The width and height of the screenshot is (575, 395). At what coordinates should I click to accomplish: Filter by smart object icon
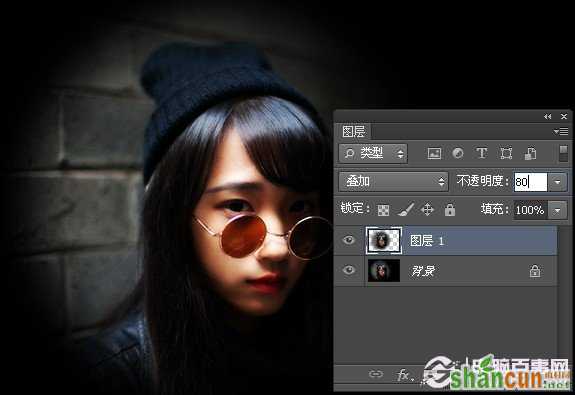point(530,153)
